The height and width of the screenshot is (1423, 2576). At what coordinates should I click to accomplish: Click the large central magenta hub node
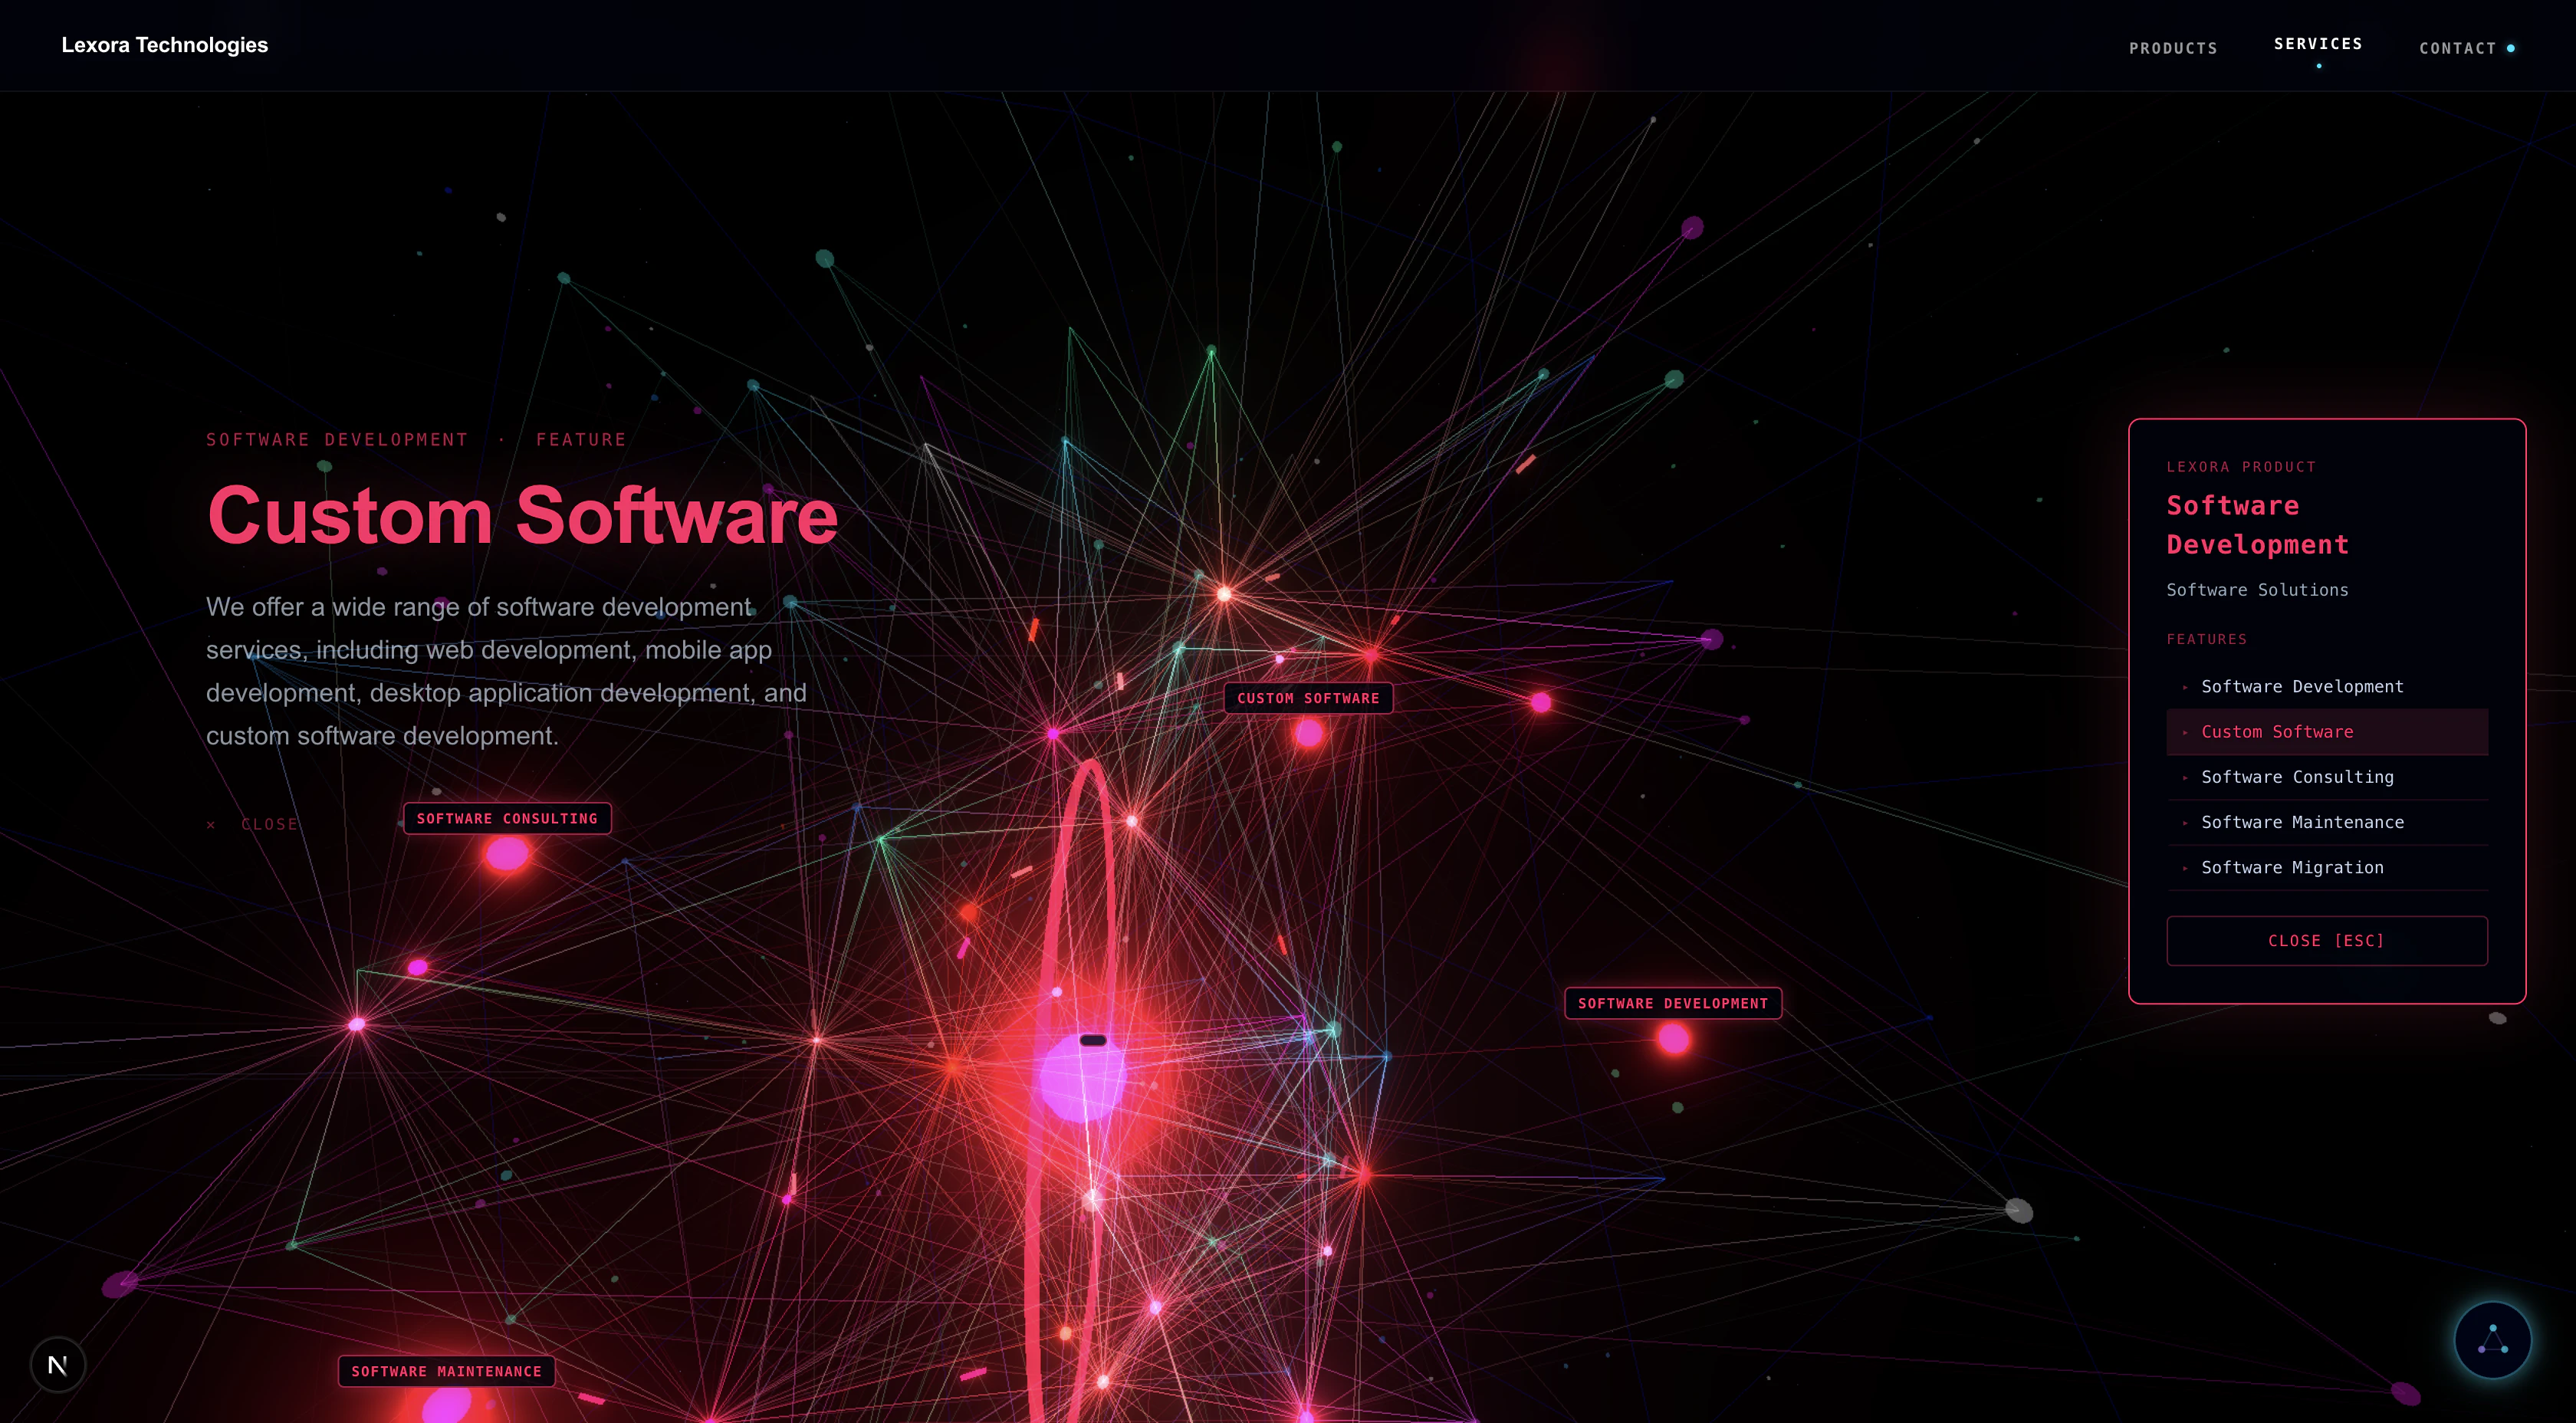point(1082,1078)
